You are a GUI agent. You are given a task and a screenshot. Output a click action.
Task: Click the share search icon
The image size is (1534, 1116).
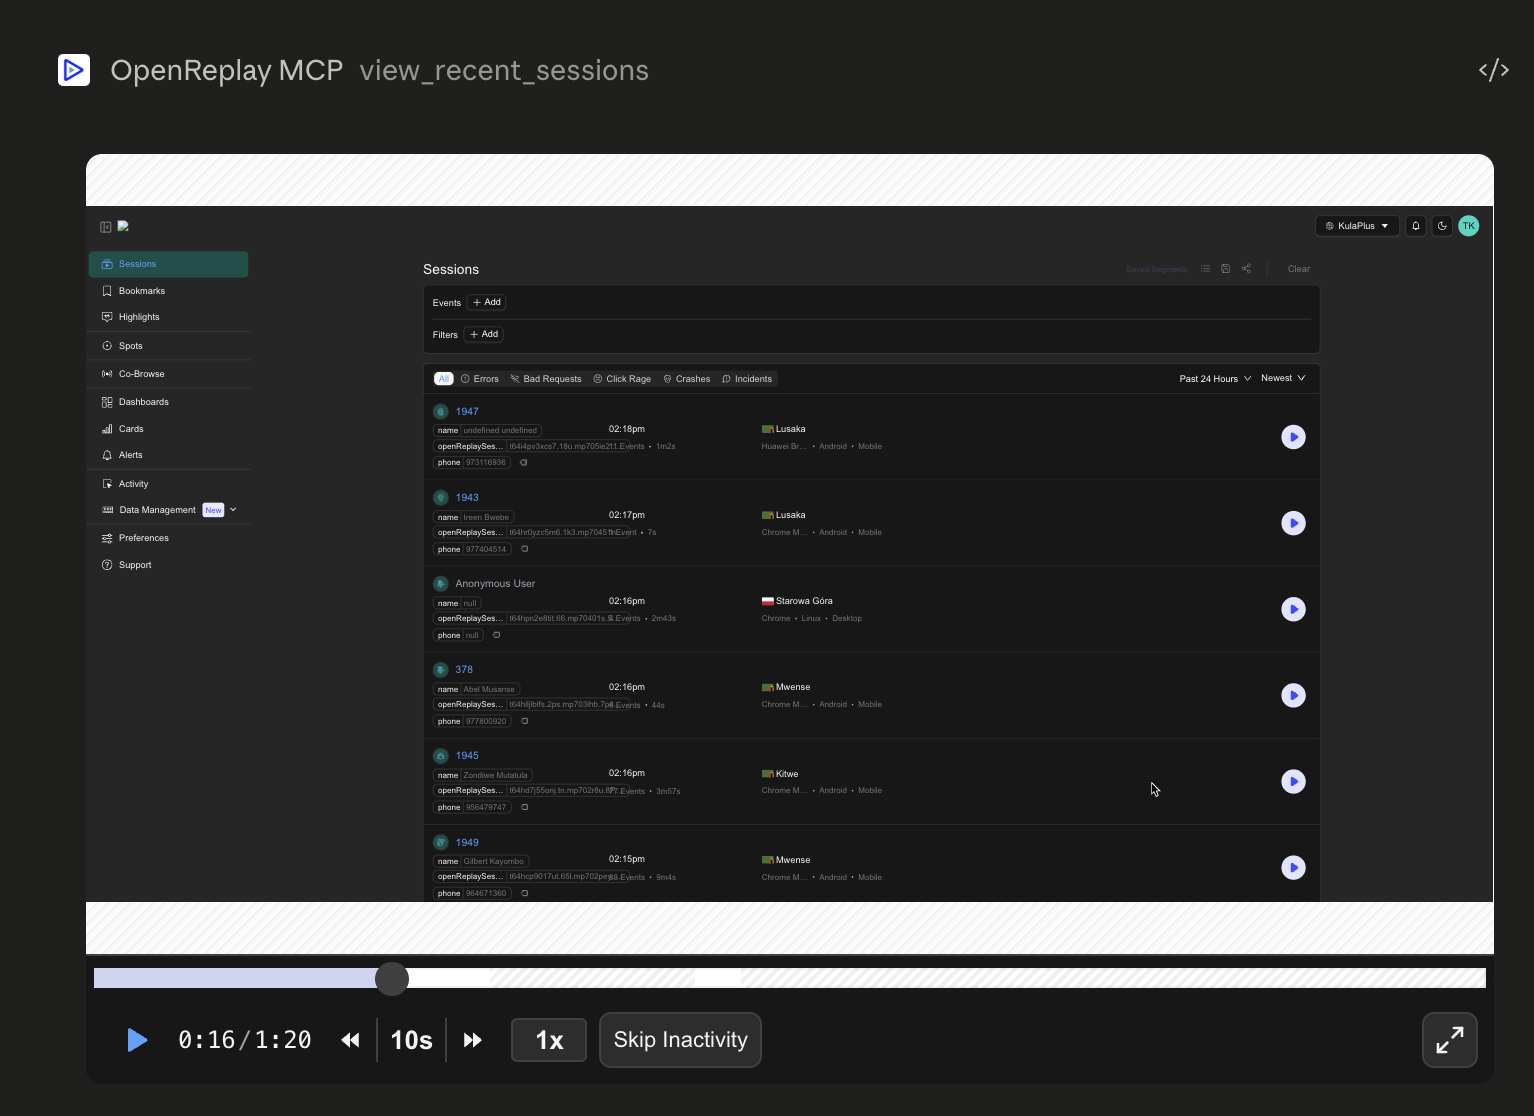point(1246,269)
